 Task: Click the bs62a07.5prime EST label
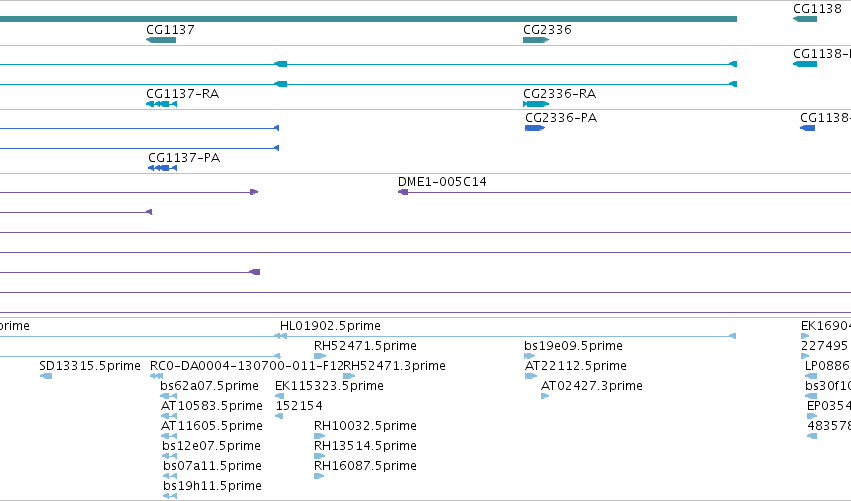click(209, 386)
